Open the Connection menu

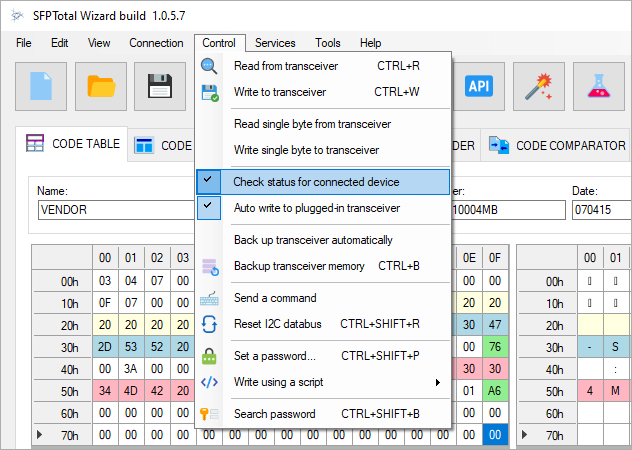coord(156,43)
